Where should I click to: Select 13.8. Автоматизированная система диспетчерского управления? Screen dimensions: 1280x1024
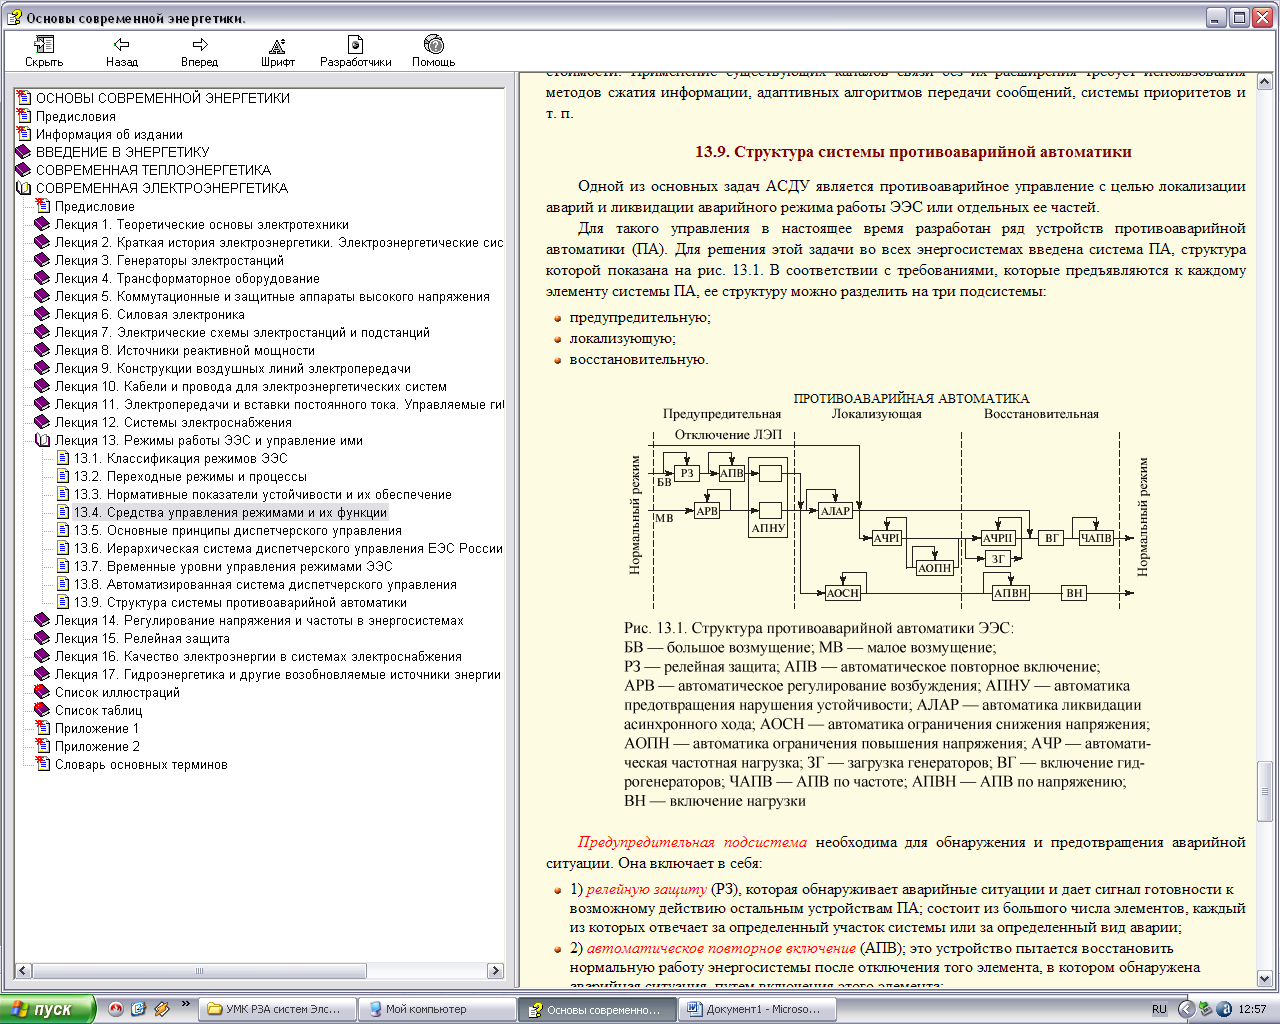click(265, 584)
